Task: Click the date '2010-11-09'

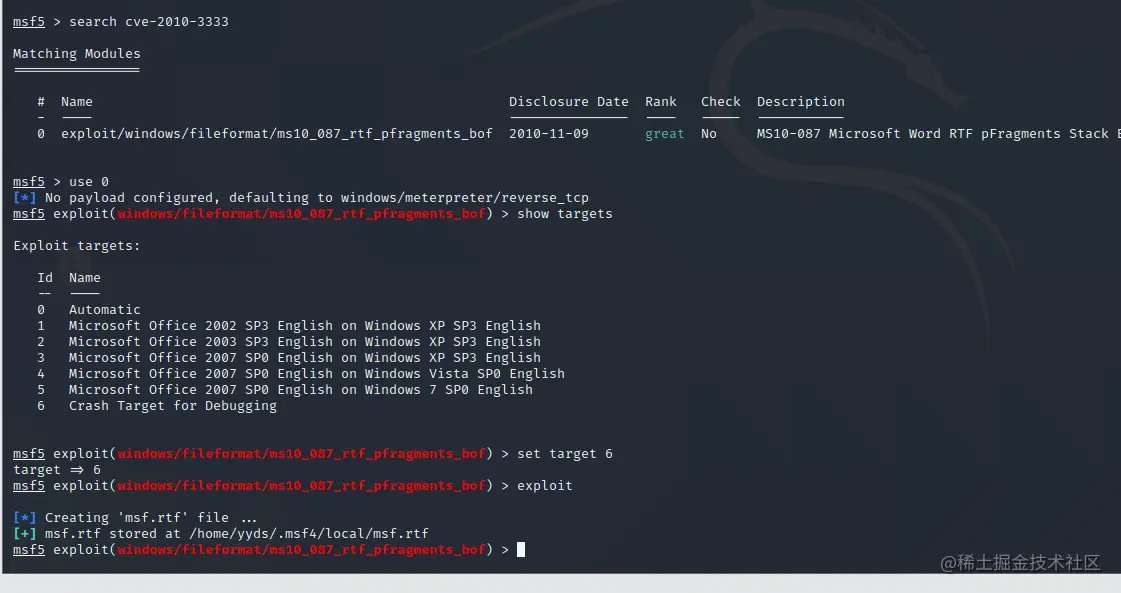Action: (548, 134)
